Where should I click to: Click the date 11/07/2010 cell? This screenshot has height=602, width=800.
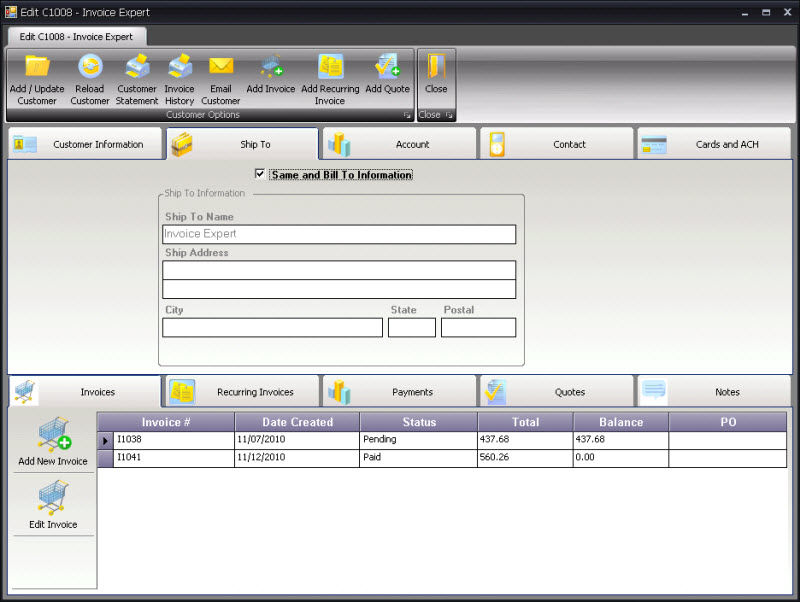(x=297, y=440)
